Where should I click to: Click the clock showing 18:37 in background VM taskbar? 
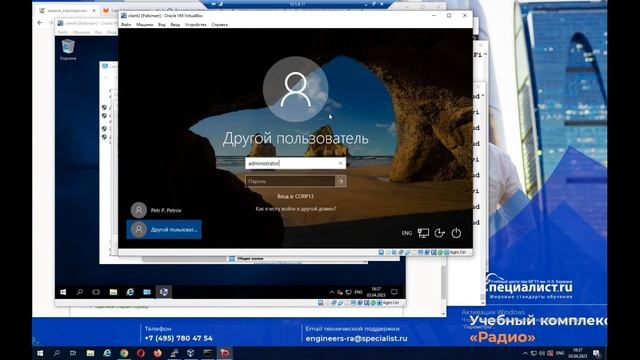pos(376,292)
